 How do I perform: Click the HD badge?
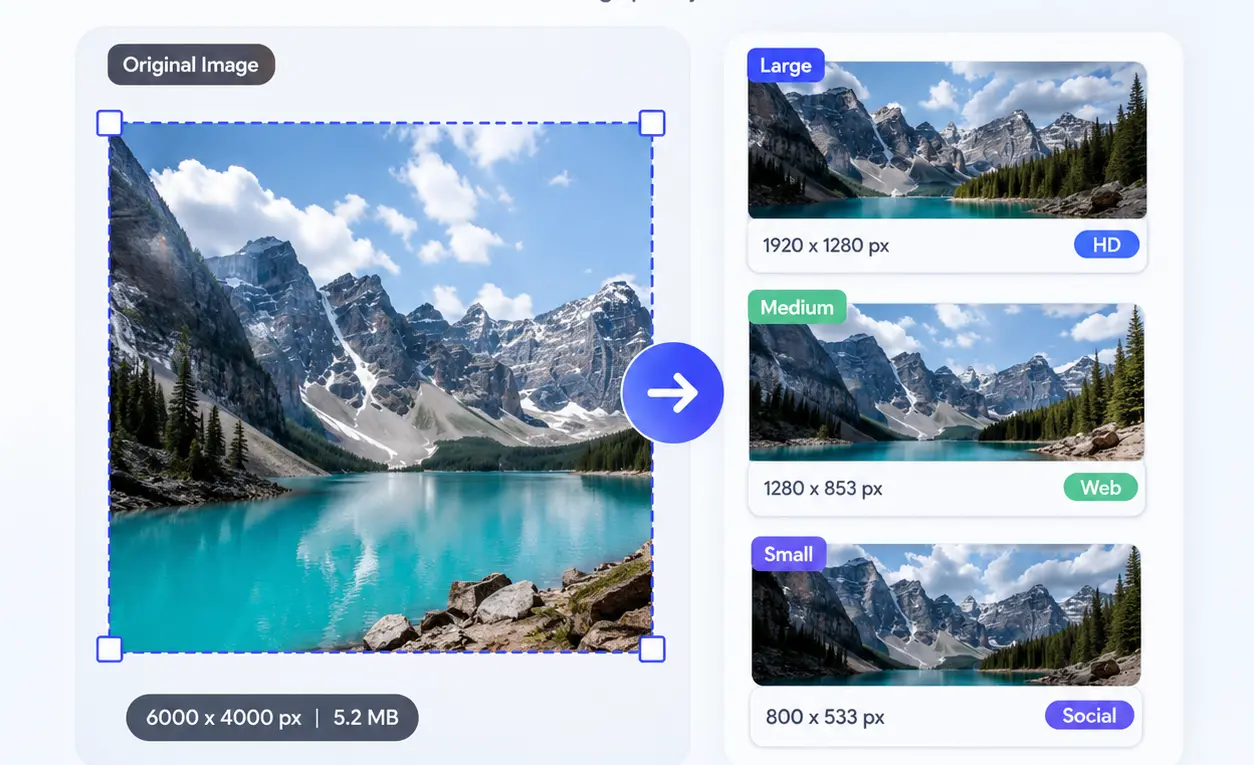point(1107,245)
